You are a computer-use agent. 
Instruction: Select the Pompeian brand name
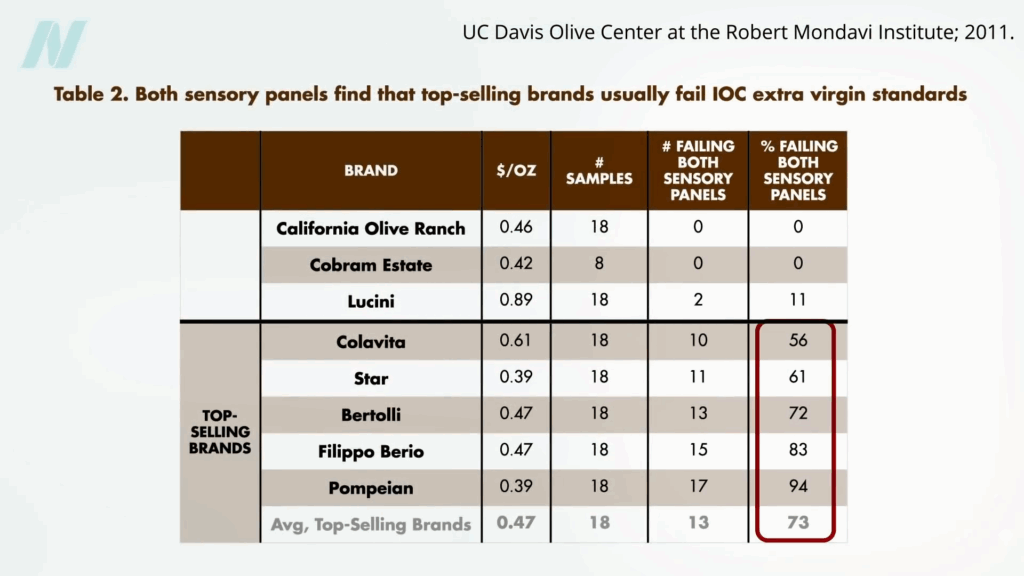click(x=370, y=488)
